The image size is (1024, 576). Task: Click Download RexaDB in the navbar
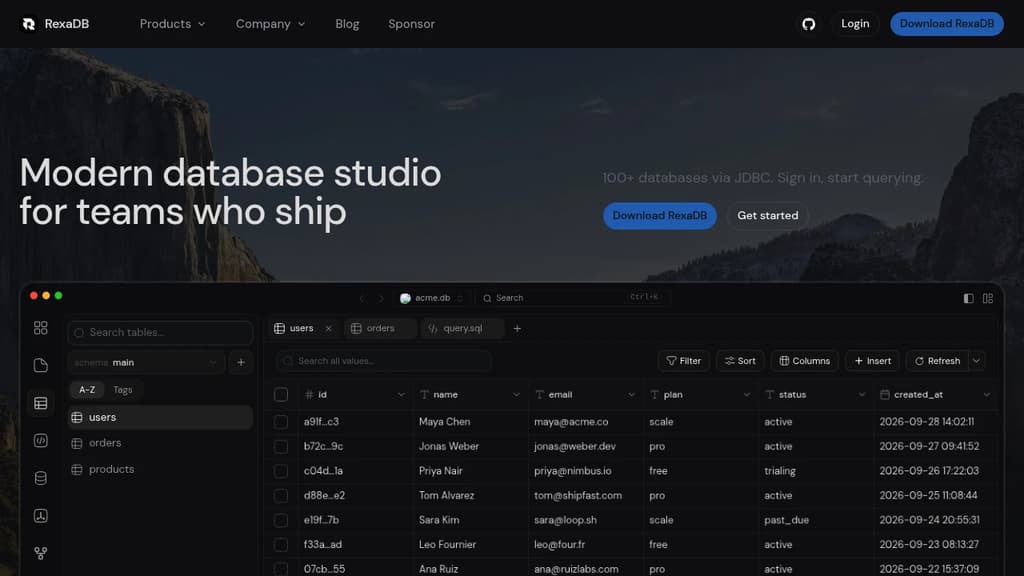tap(947, 24)
